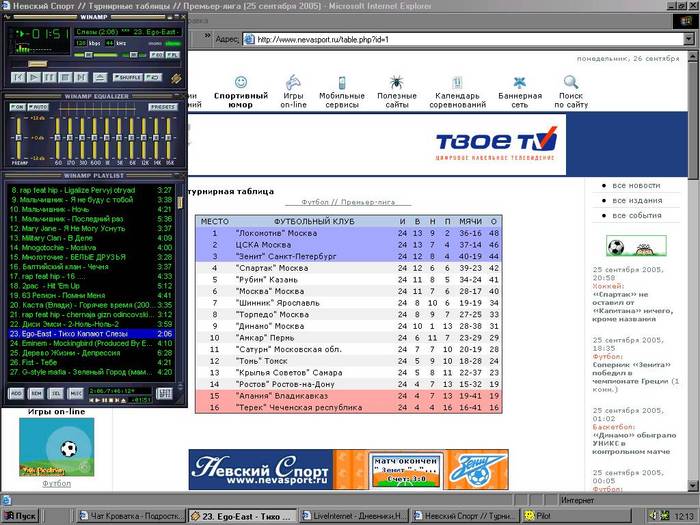
Task: Click the Футбол // Премьер-лига link
Action: [348, 202]
